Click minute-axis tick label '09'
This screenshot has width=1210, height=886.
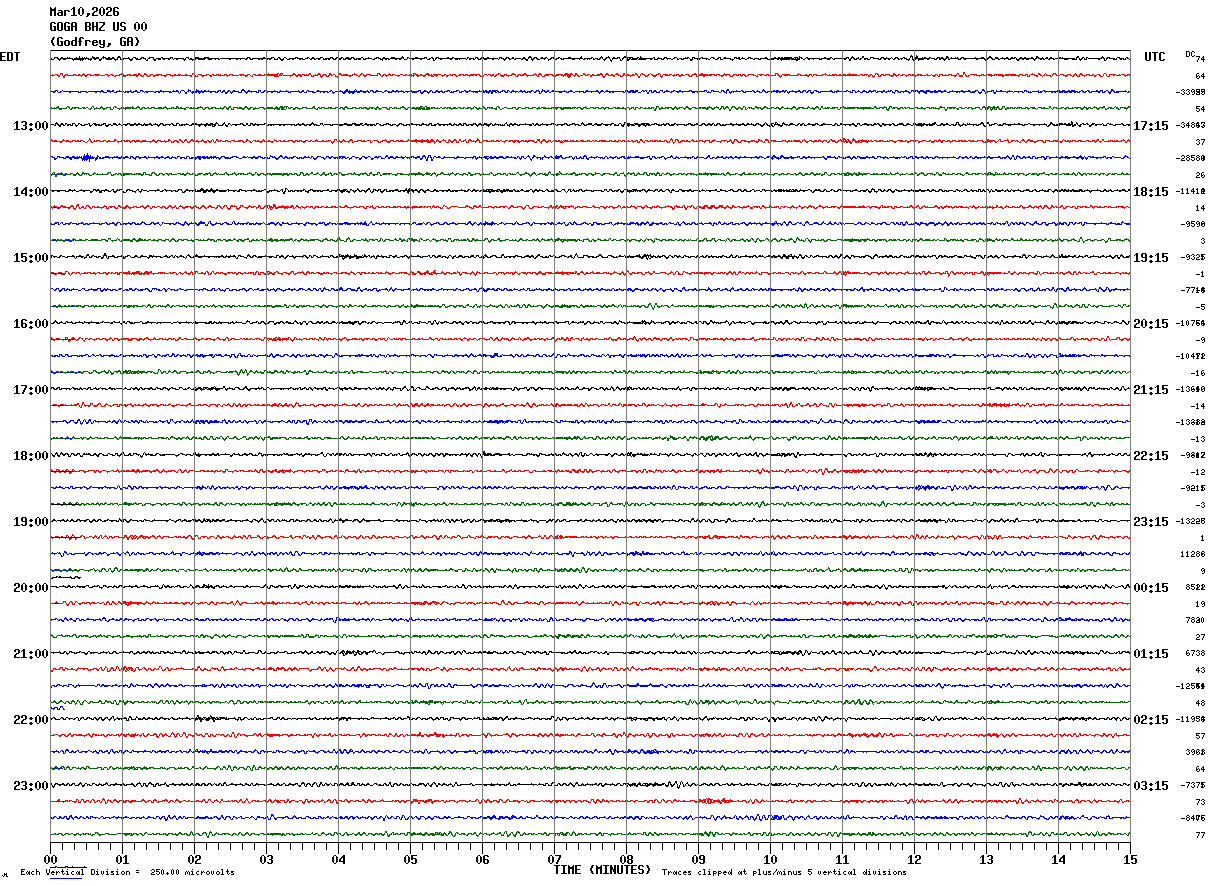point(698,859)
